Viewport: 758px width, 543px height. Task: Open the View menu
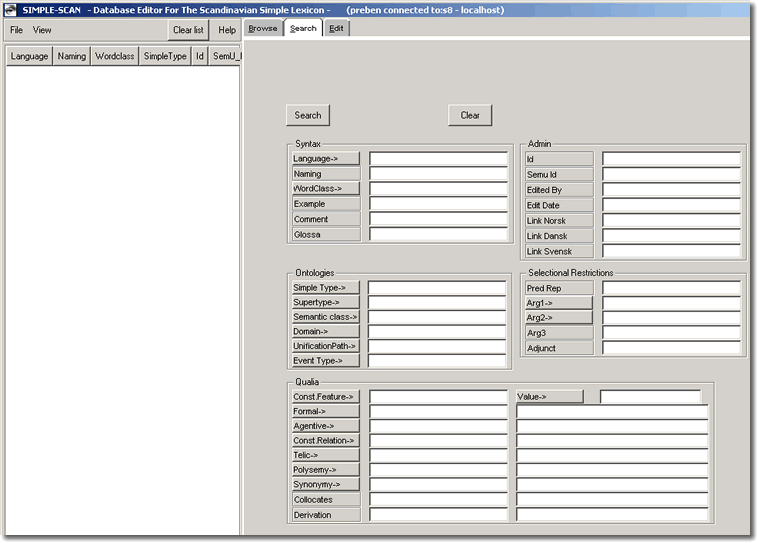click(x=42, y=30)
